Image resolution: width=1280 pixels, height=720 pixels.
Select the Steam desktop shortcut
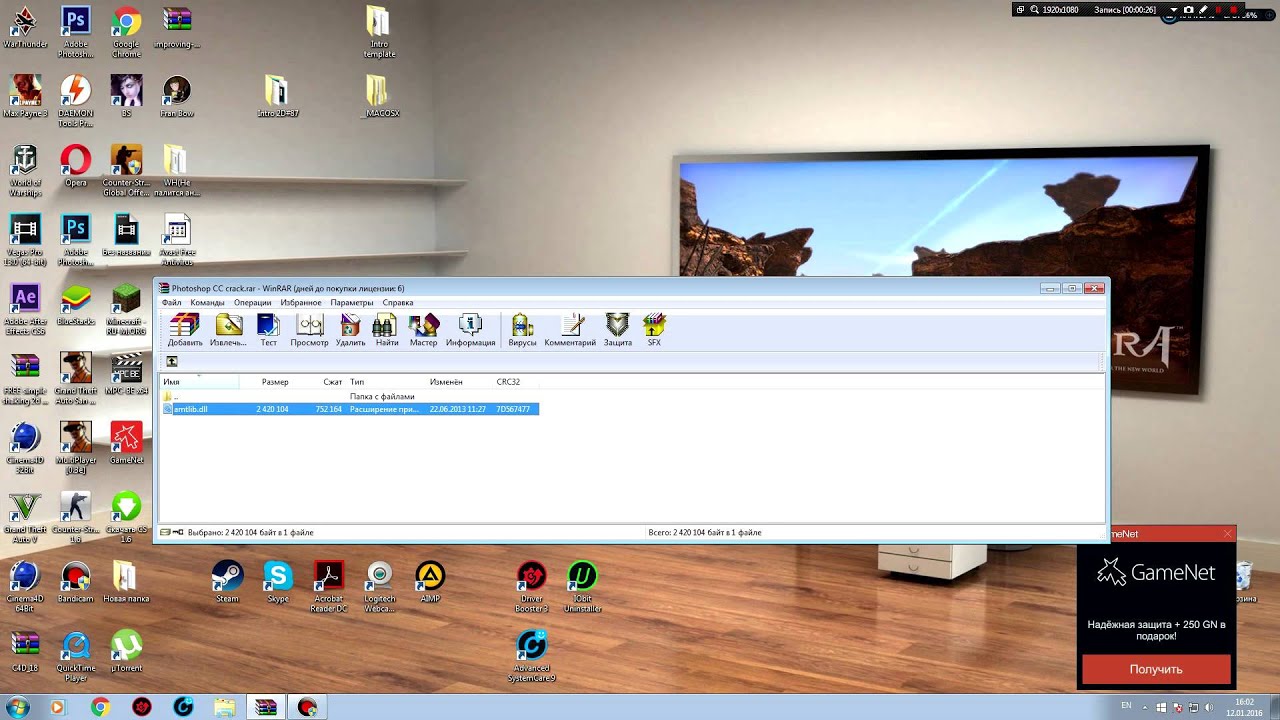click(227, 581)
